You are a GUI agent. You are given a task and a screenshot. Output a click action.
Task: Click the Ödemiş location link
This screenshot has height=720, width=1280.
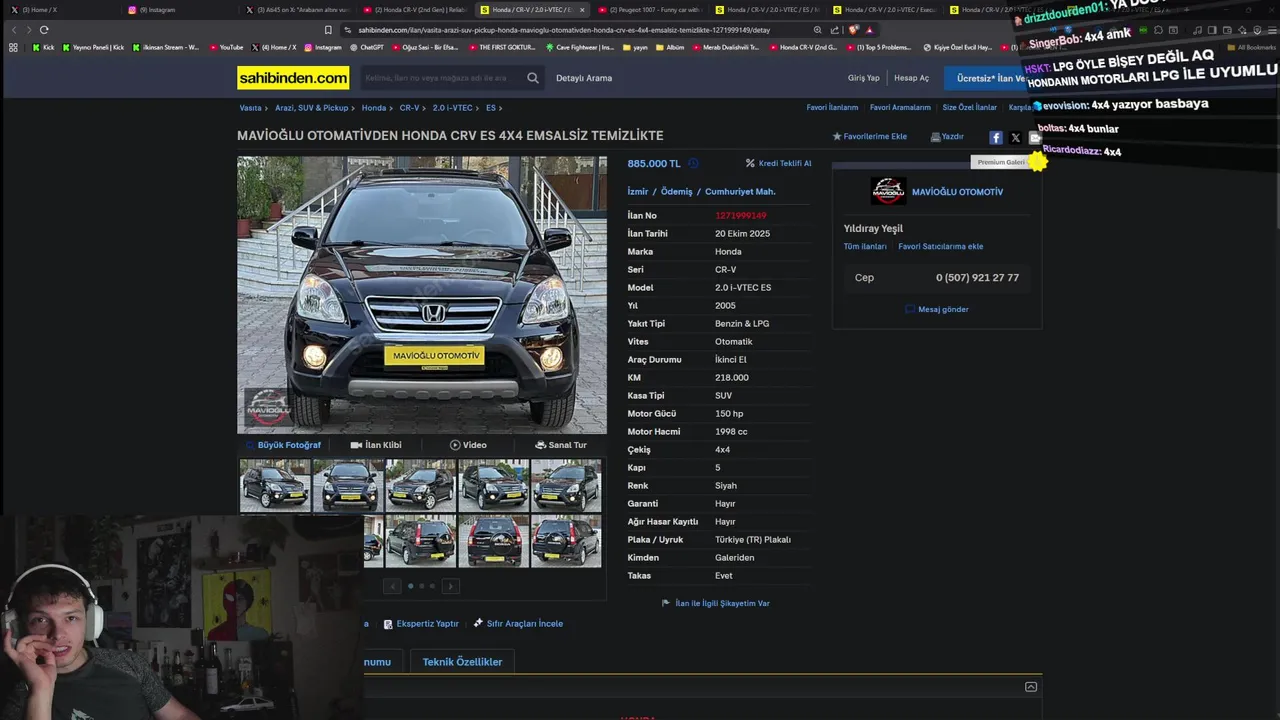(x=676, y=192)
